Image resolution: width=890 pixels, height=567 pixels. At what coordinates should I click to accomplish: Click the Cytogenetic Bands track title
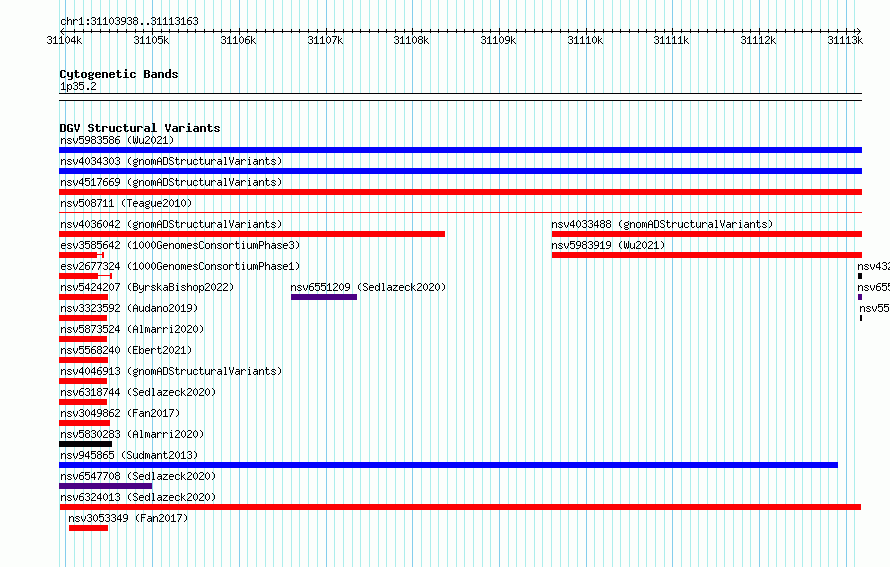(119, 74)
